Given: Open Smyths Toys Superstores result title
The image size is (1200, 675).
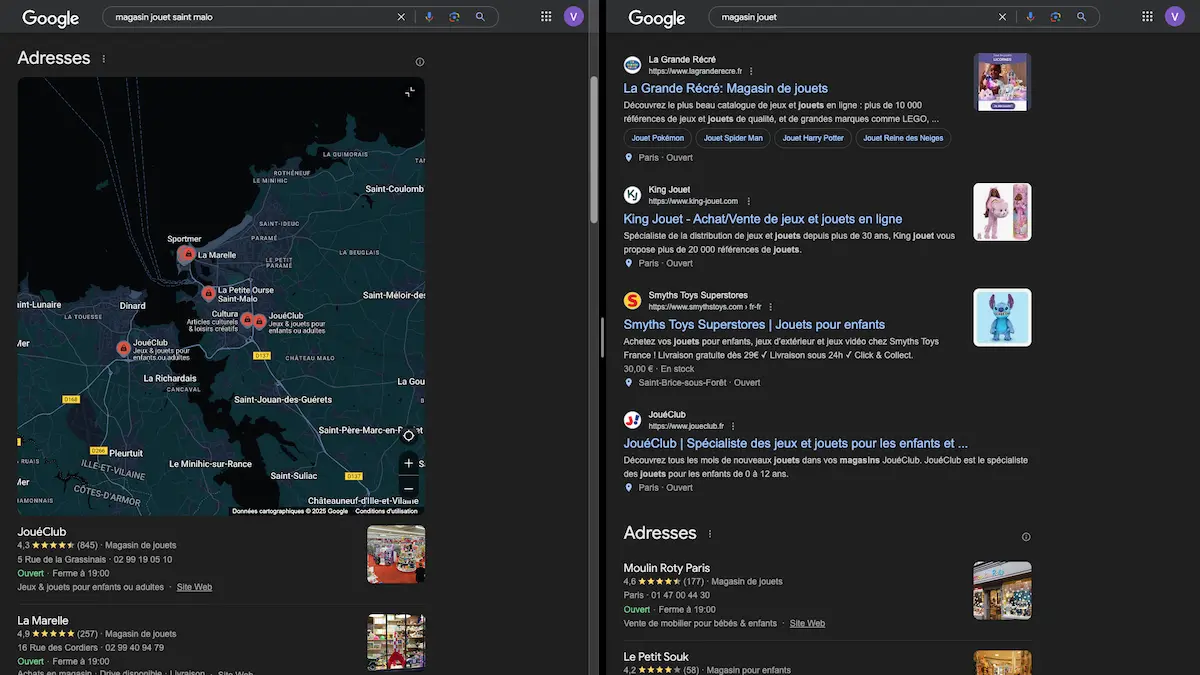Looking at the screenshot, I should tap(754, 324).
